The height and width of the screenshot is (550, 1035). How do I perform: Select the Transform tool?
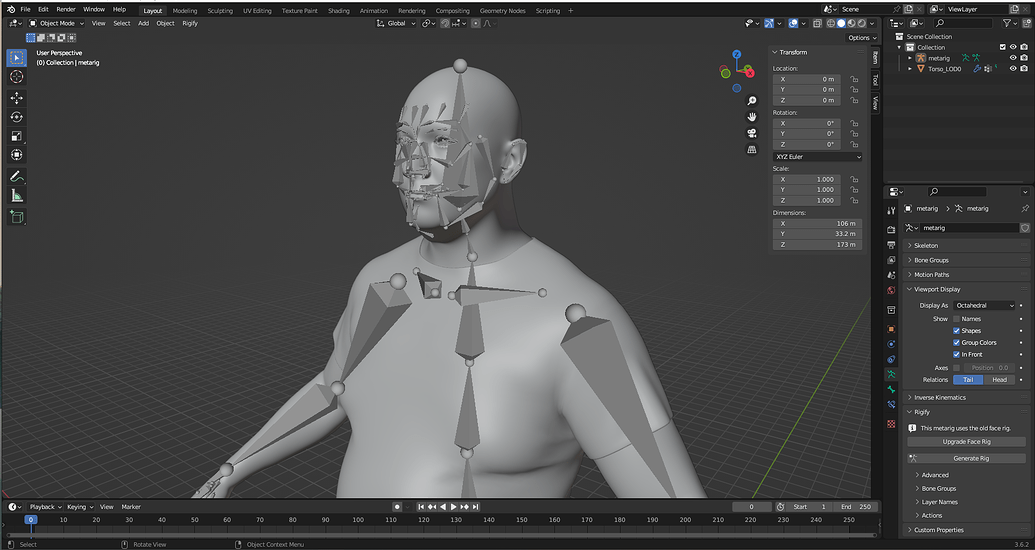pos(17,155)
